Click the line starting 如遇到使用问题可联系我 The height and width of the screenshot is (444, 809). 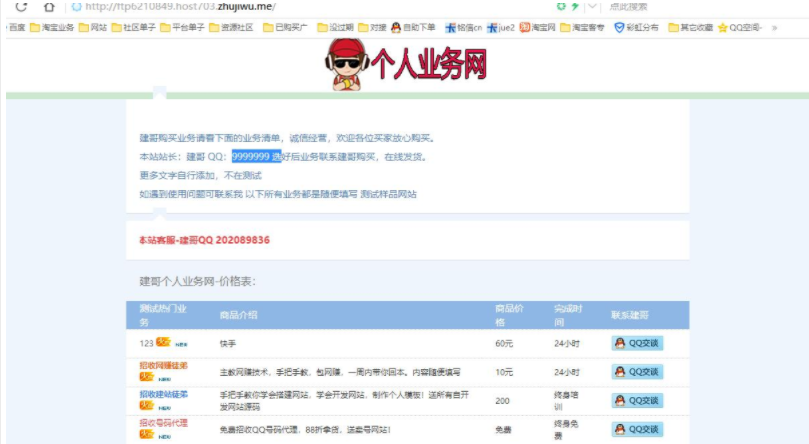point(278,194)
